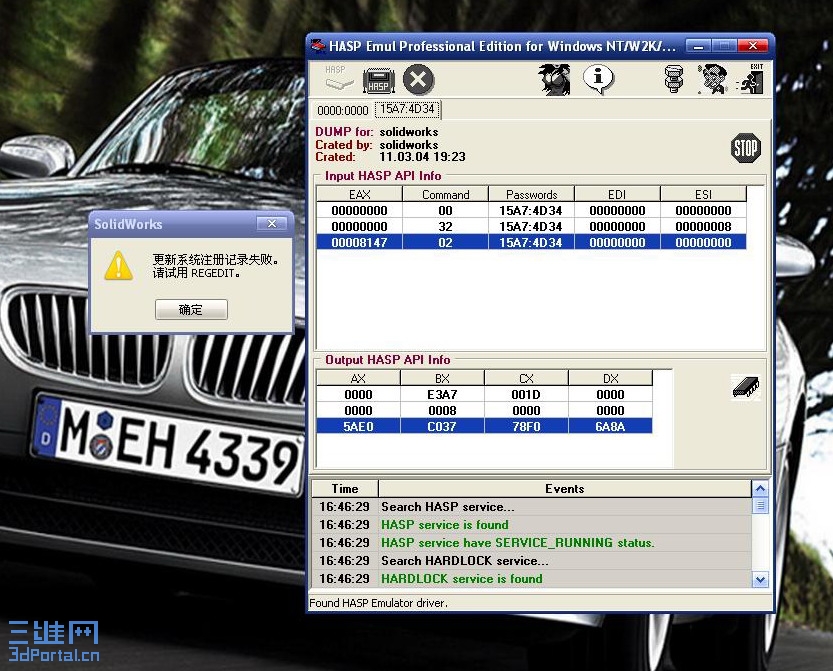Open the info speech-bubble icon
The height and width of the screenshot is (671, 833).
point(598,79)
